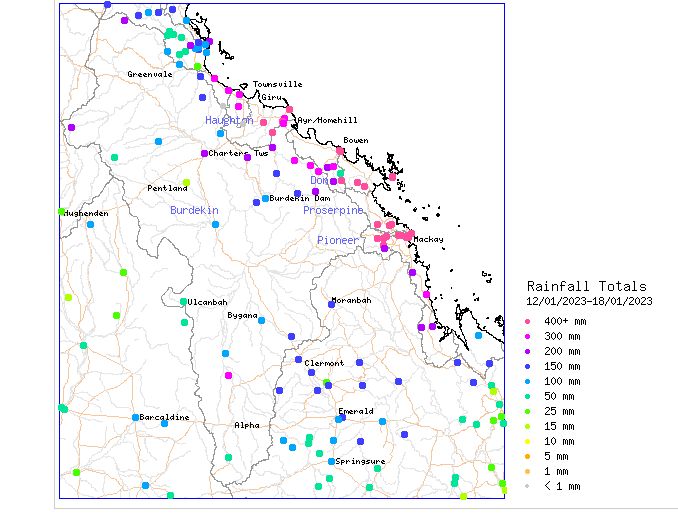Click the 25 mm legend color dot
678x530 pixels.
527,412
